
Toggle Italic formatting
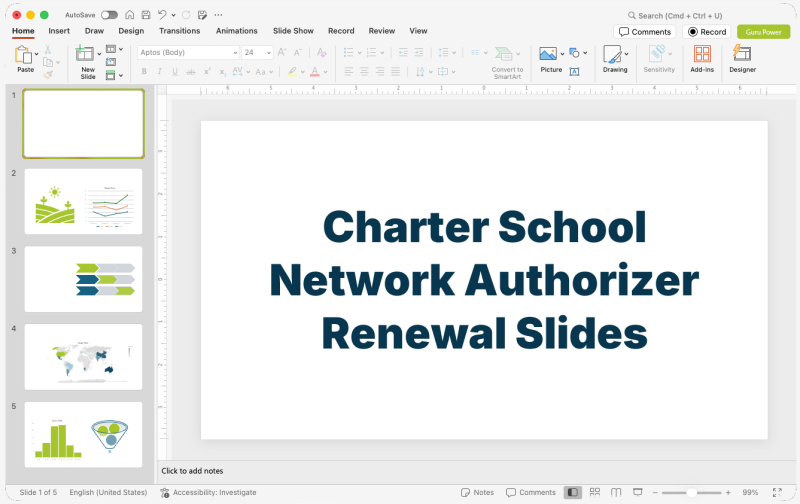click(160, 72)
